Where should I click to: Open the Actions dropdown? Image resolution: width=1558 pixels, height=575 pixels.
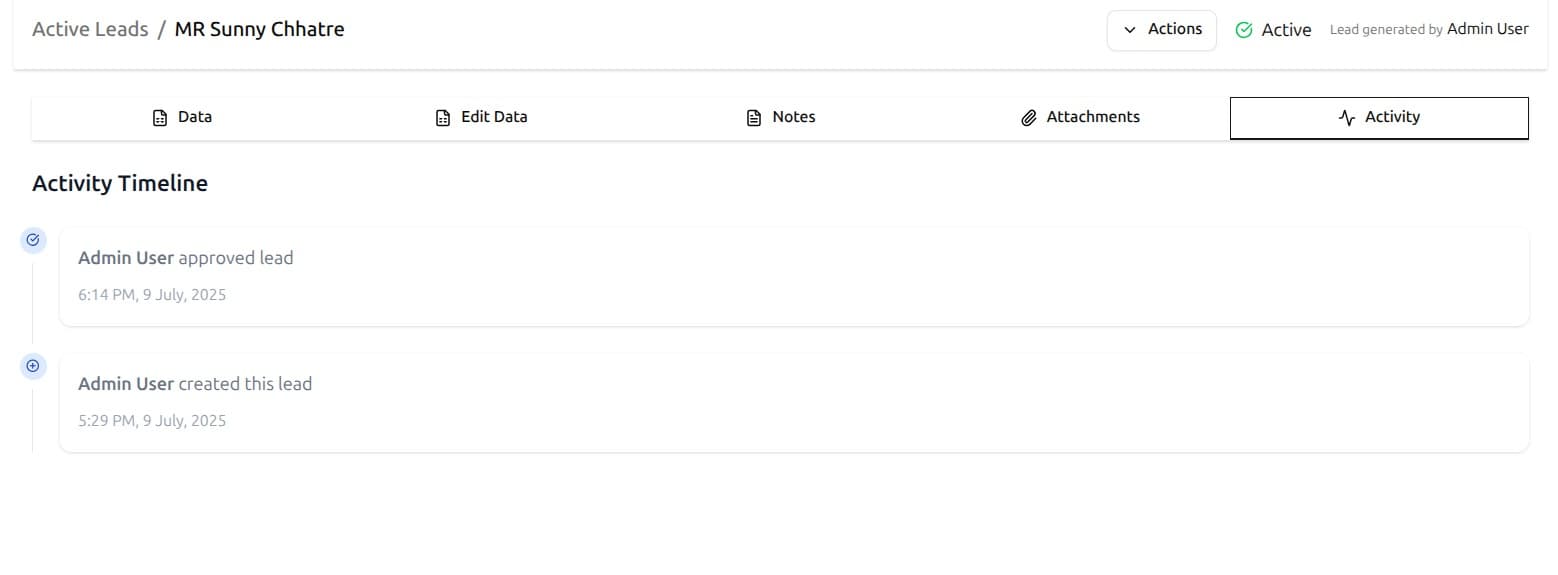point(1162,30)
